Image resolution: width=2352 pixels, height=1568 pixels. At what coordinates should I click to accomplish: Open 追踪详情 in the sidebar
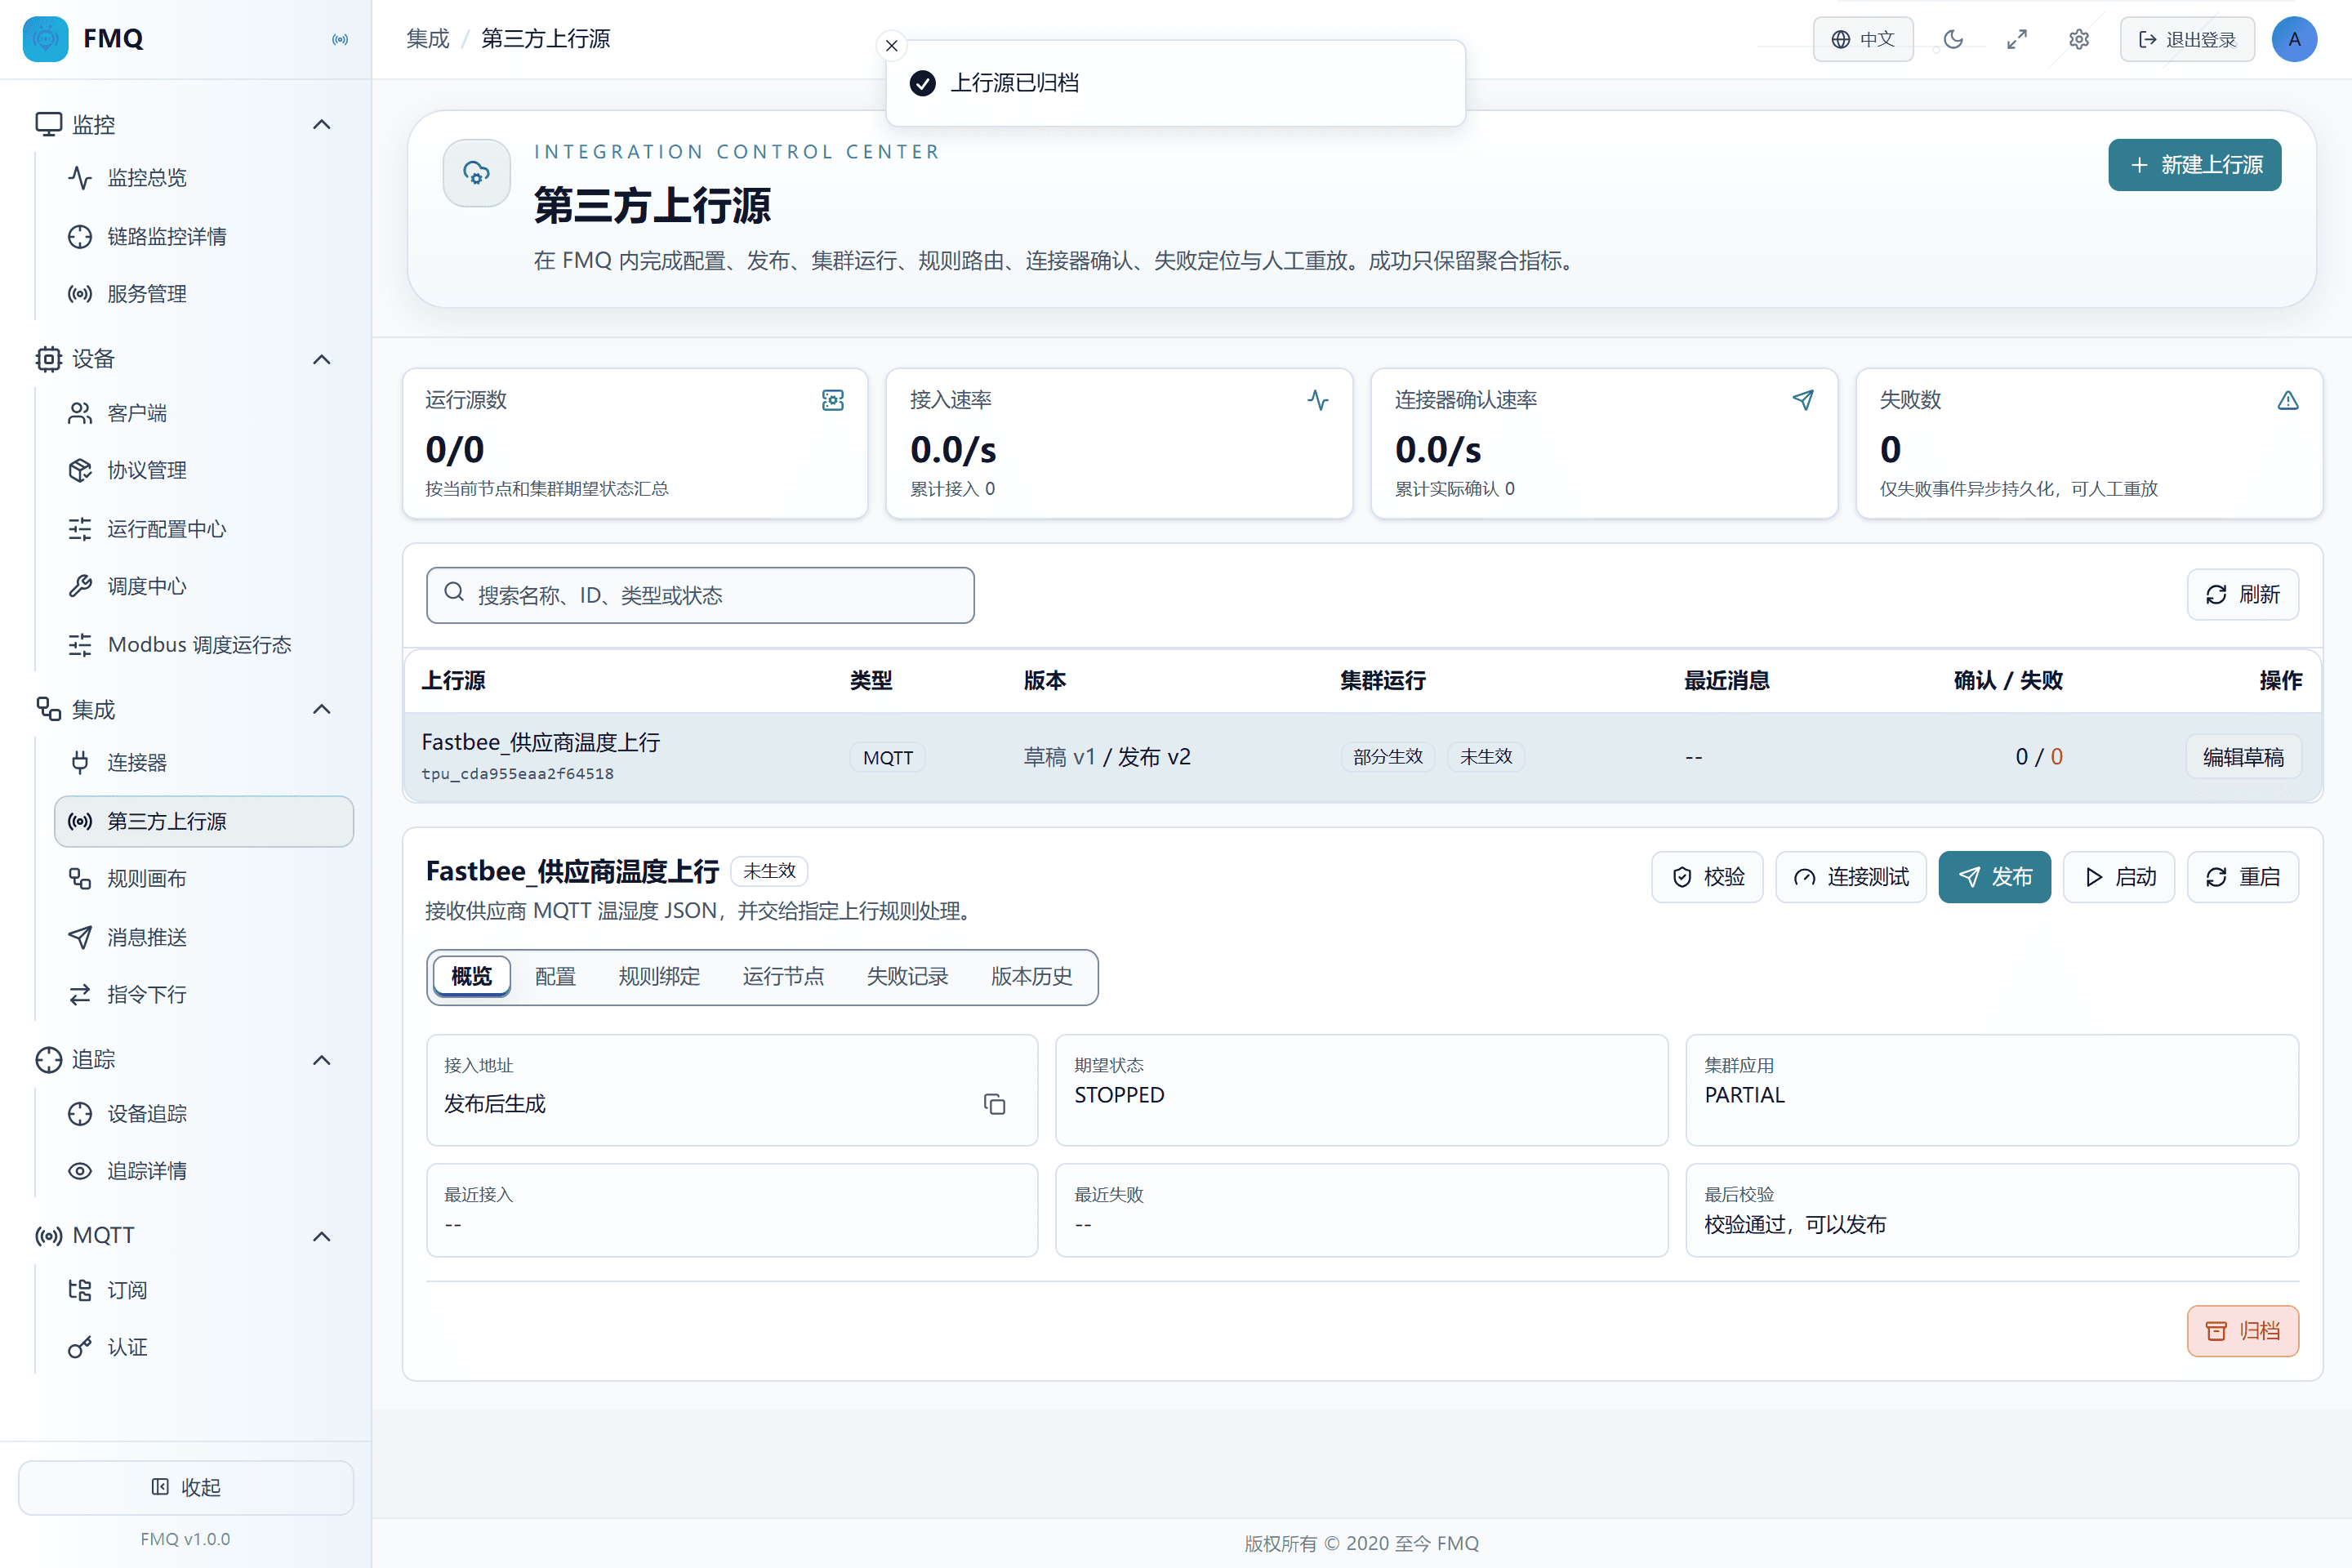(x=204, y=1171)
